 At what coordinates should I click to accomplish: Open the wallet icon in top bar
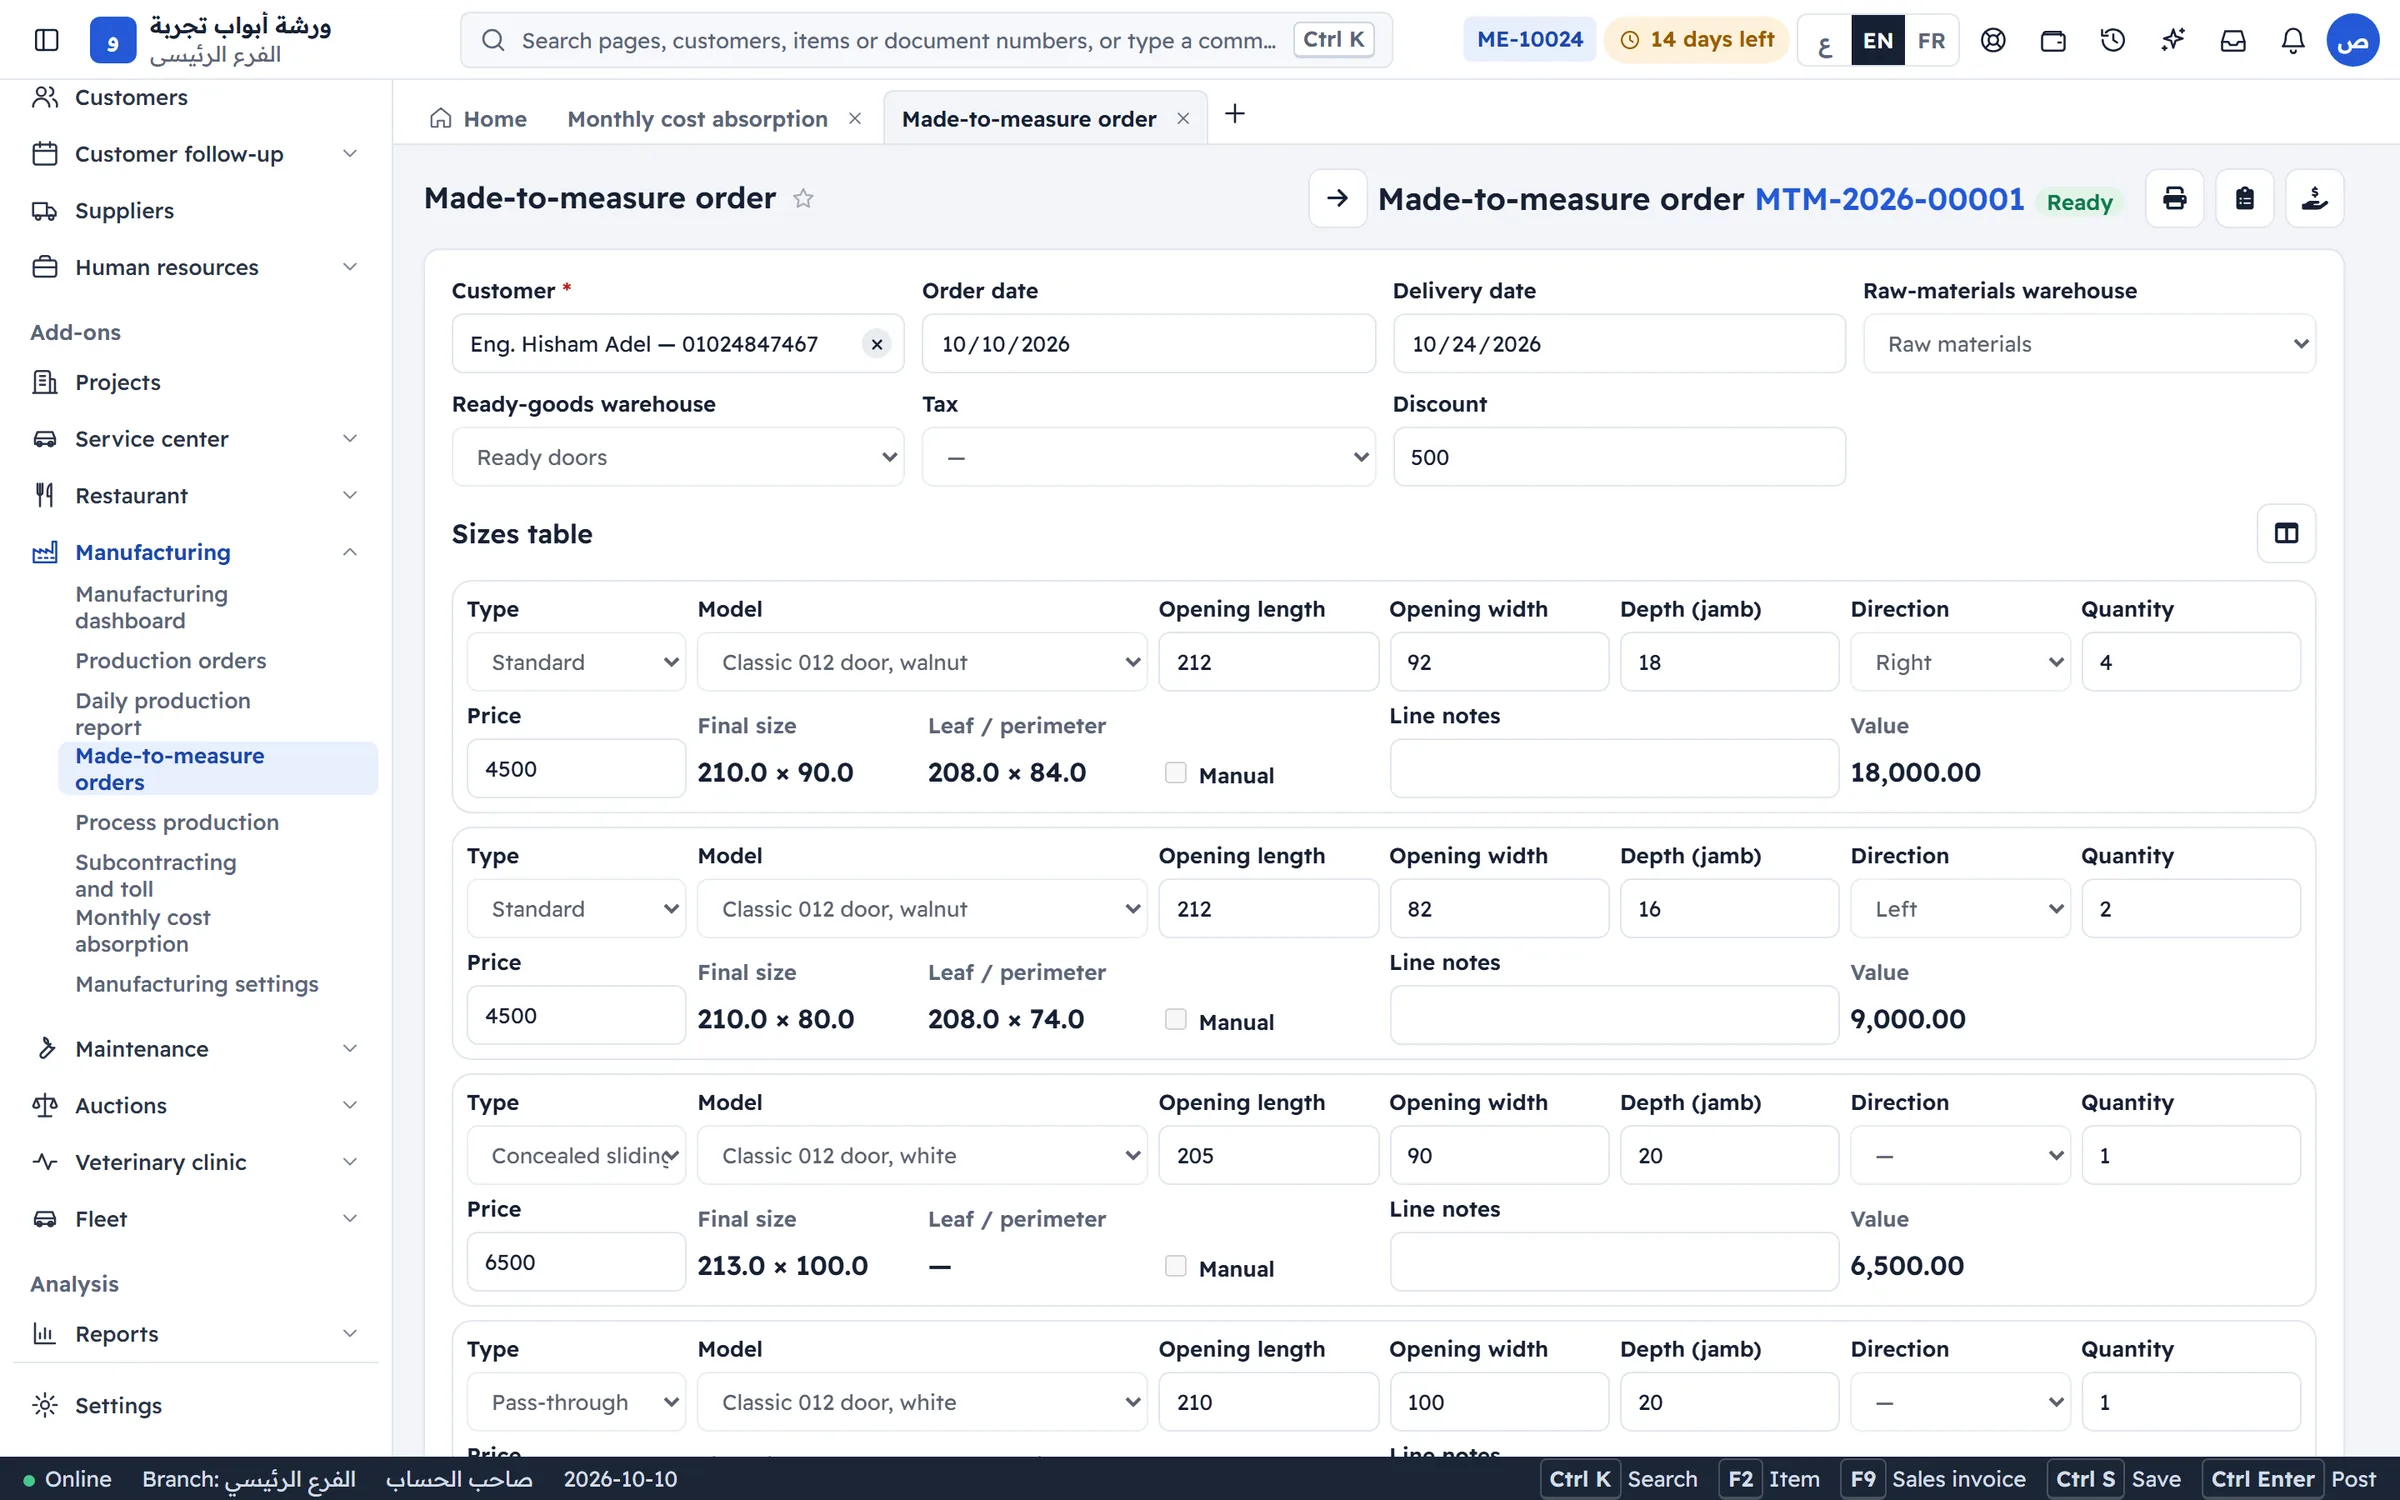point(2053,40)
